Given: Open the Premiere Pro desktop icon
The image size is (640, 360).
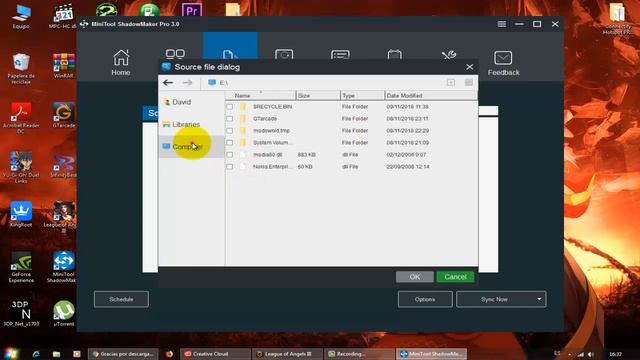Looking at the screenshot, I should 191,9.
